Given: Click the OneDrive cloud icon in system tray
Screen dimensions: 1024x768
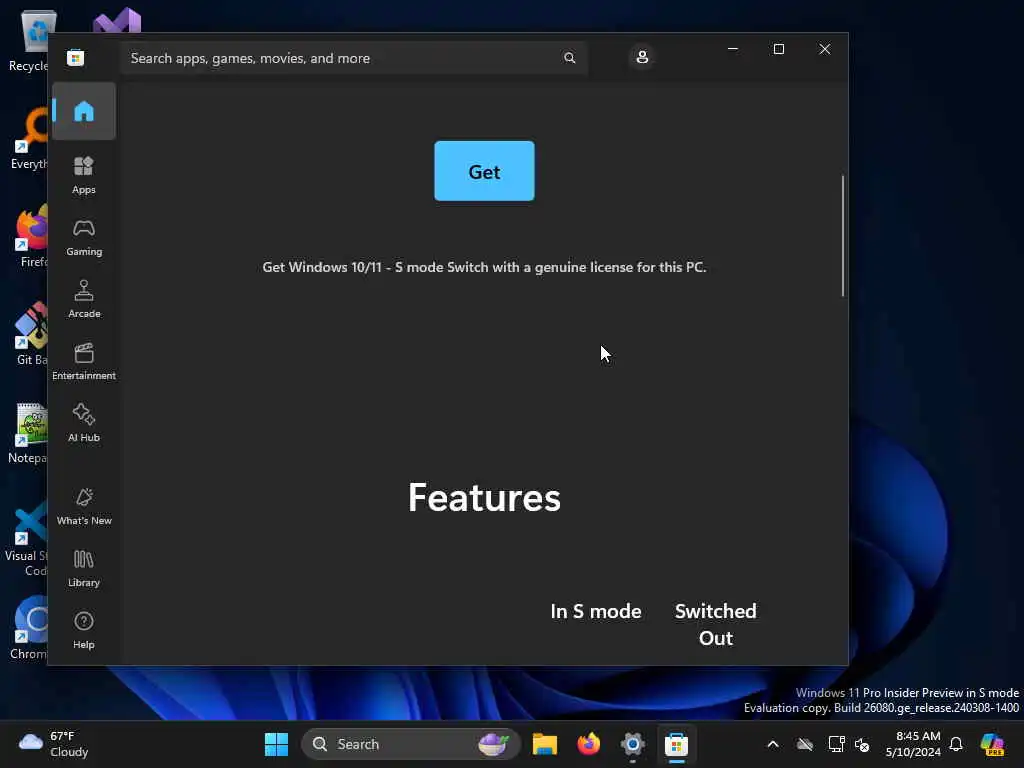Looking at the screenshot, I should coord(805,744).
